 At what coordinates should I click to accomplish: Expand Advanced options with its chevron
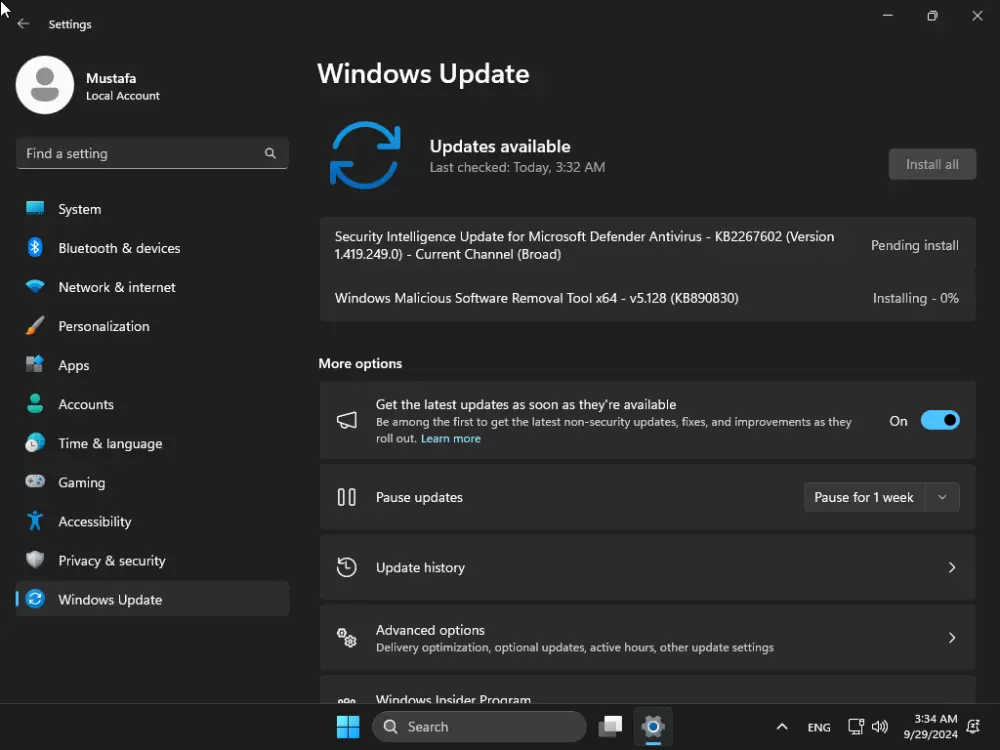pos(952,637)
